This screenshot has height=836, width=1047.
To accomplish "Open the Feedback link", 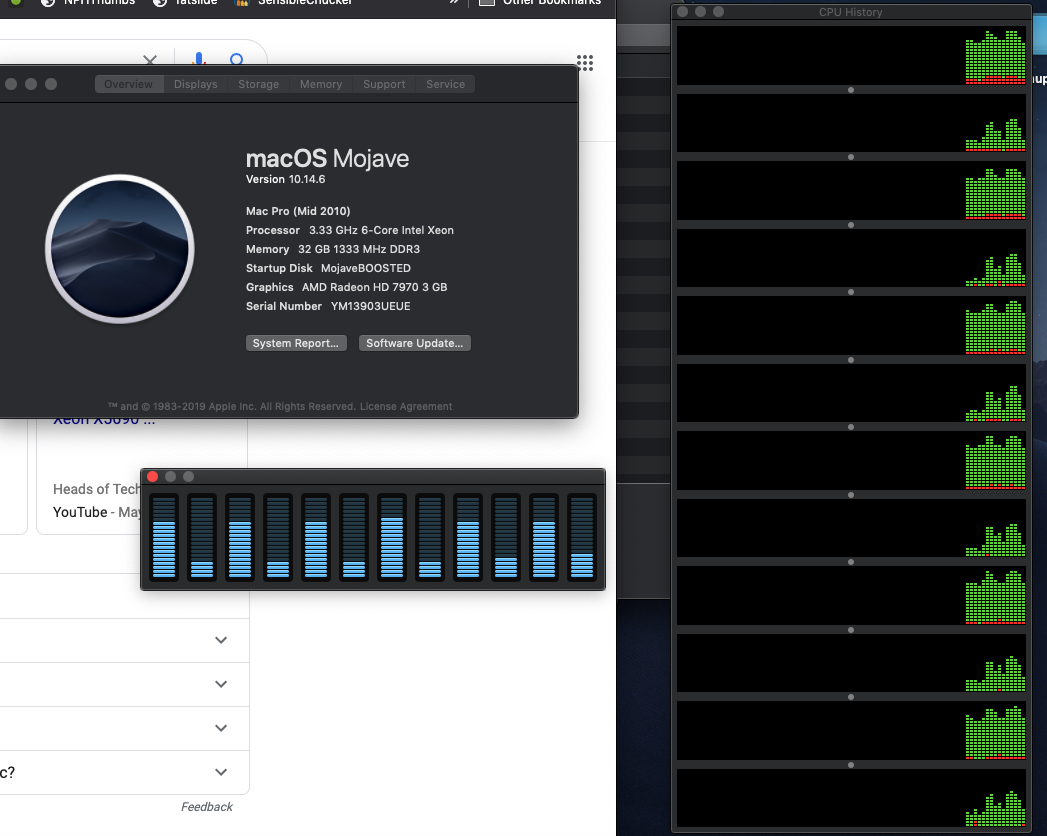I will tap(206, 807).
